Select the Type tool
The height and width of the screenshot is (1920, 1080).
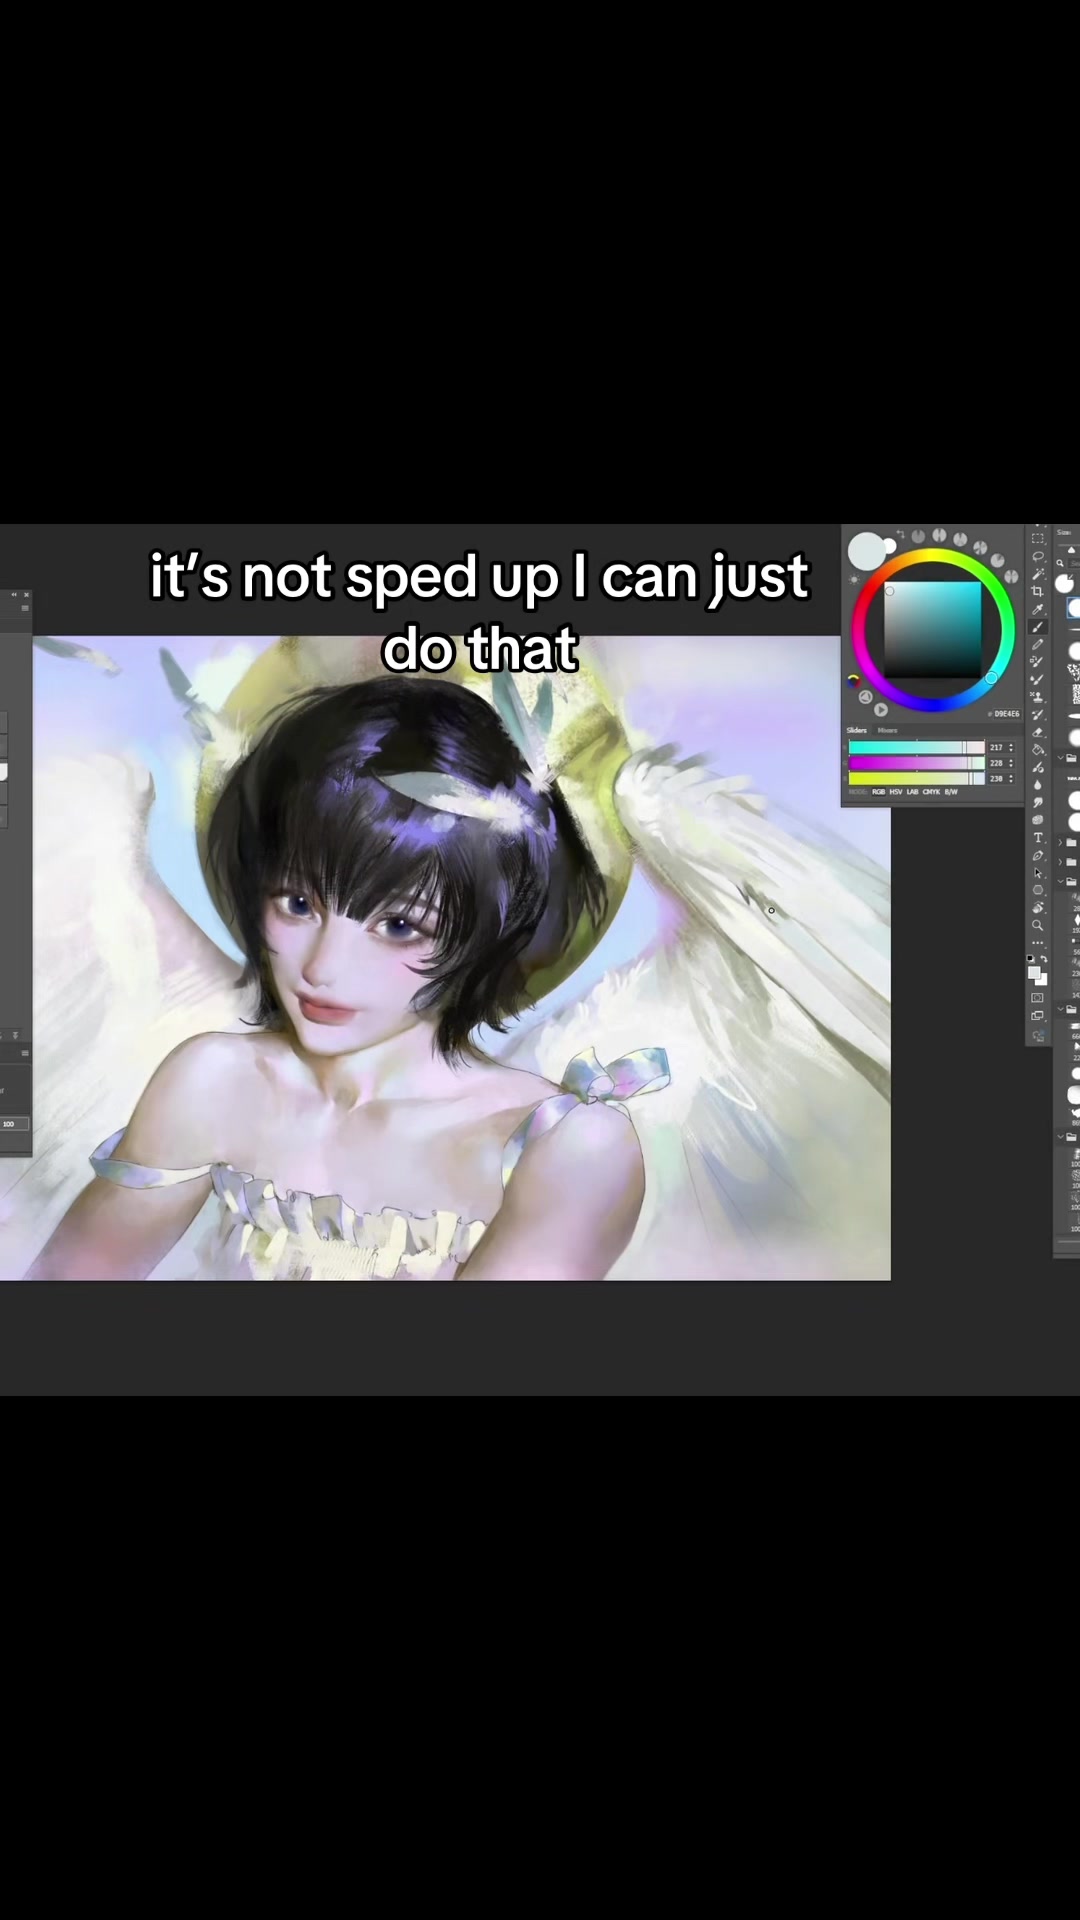(1037, 838)
